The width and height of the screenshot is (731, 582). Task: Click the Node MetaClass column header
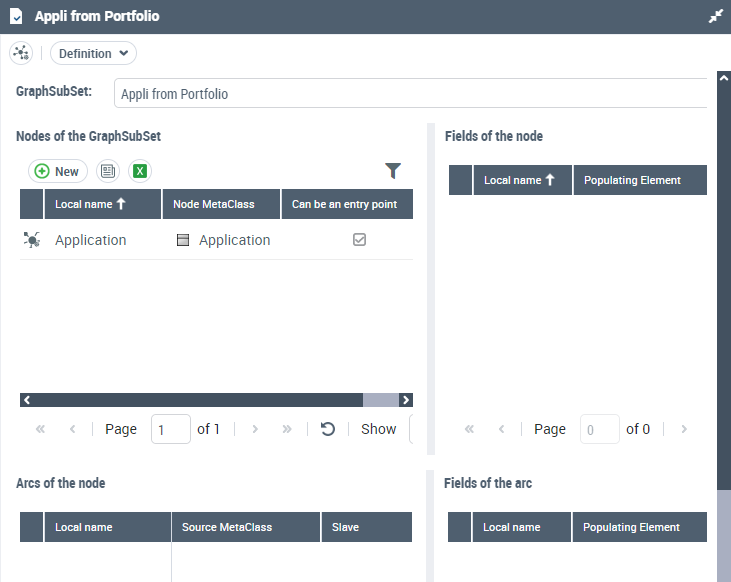[x=214, y=204]
